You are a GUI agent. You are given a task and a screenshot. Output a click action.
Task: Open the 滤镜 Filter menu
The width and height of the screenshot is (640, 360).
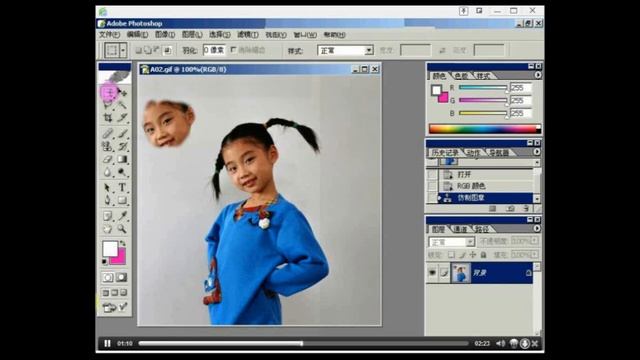[x=248, y=35]
